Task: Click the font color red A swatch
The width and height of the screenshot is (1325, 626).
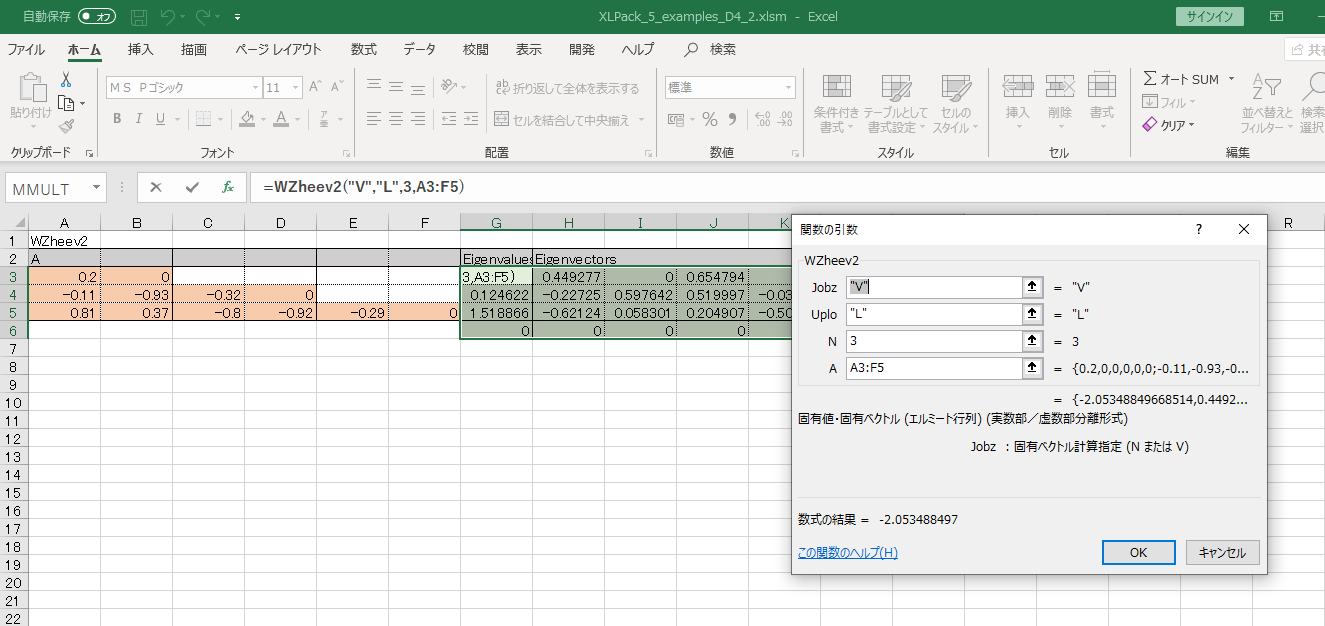Action: 281,120
